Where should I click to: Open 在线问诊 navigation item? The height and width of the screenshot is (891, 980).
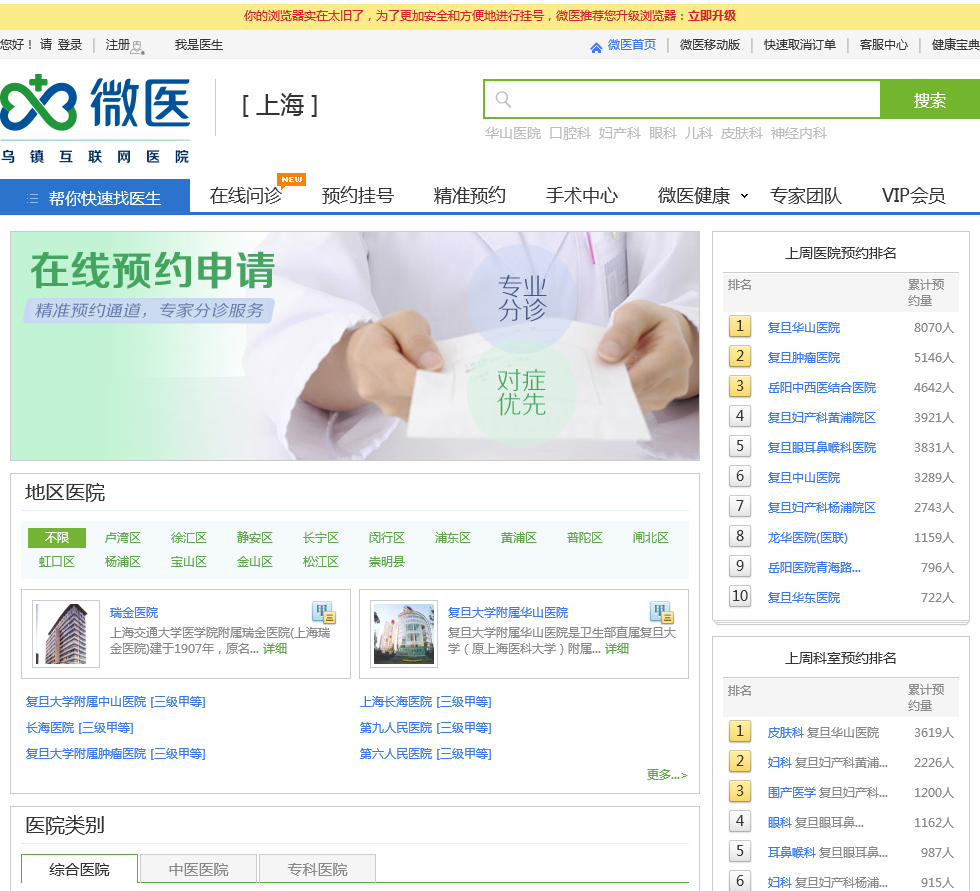click(x=246, y=196)
